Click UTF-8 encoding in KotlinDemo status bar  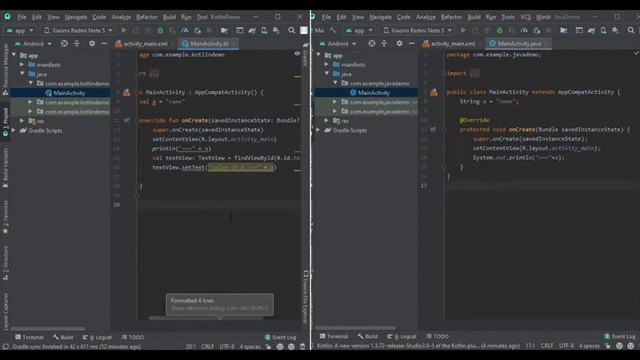coord(227,347)
